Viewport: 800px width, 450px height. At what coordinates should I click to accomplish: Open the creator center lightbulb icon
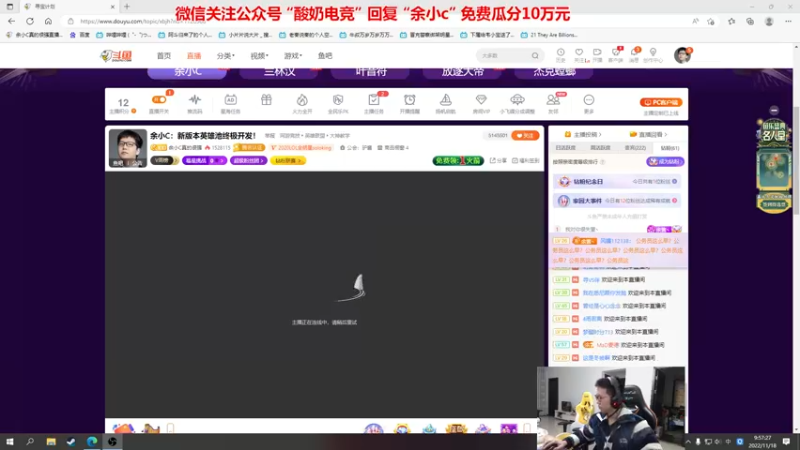tap(653, 55)
